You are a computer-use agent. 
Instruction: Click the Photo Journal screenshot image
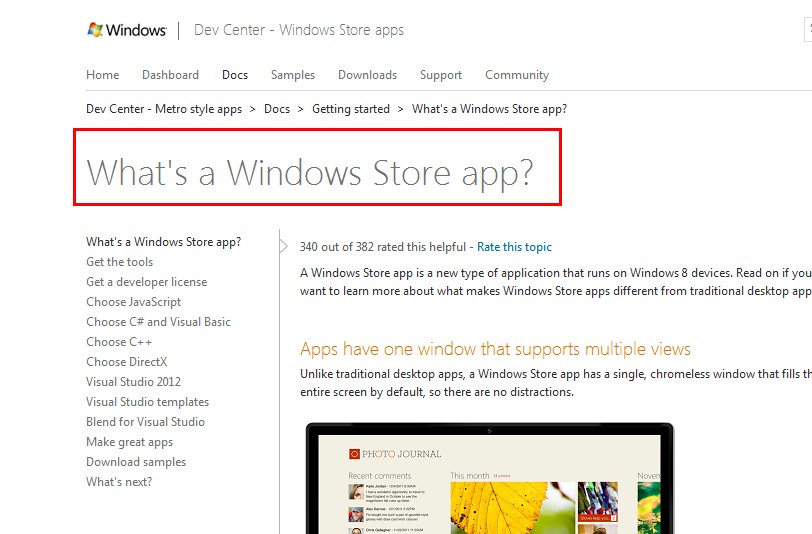click(x=490, y=479)
